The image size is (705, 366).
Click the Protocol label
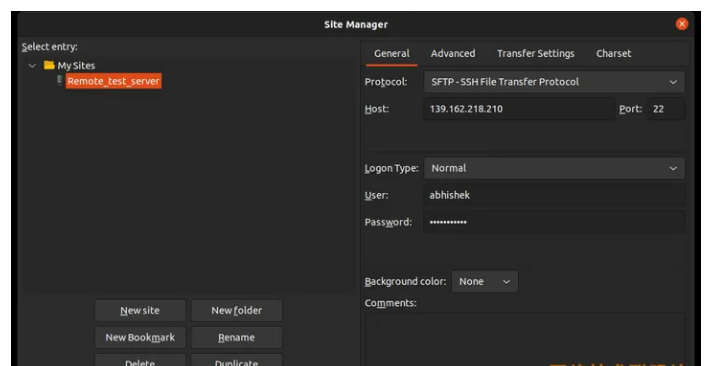pyautogui.click(x=386, y=82)
